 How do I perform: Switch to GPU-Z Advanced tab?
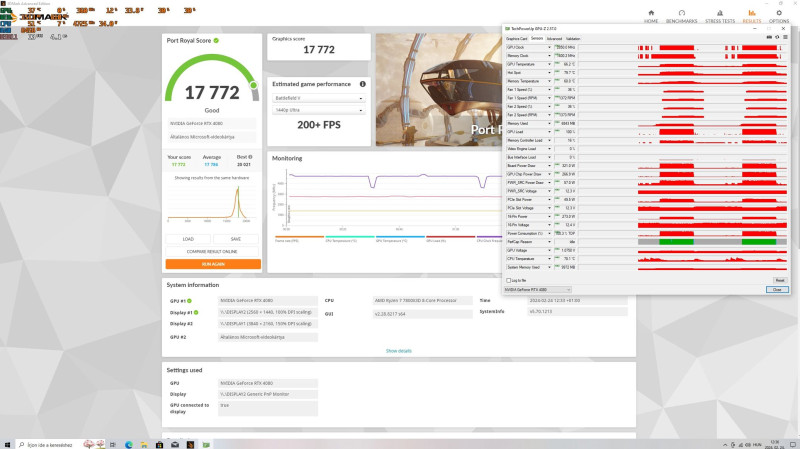(554, 39)
